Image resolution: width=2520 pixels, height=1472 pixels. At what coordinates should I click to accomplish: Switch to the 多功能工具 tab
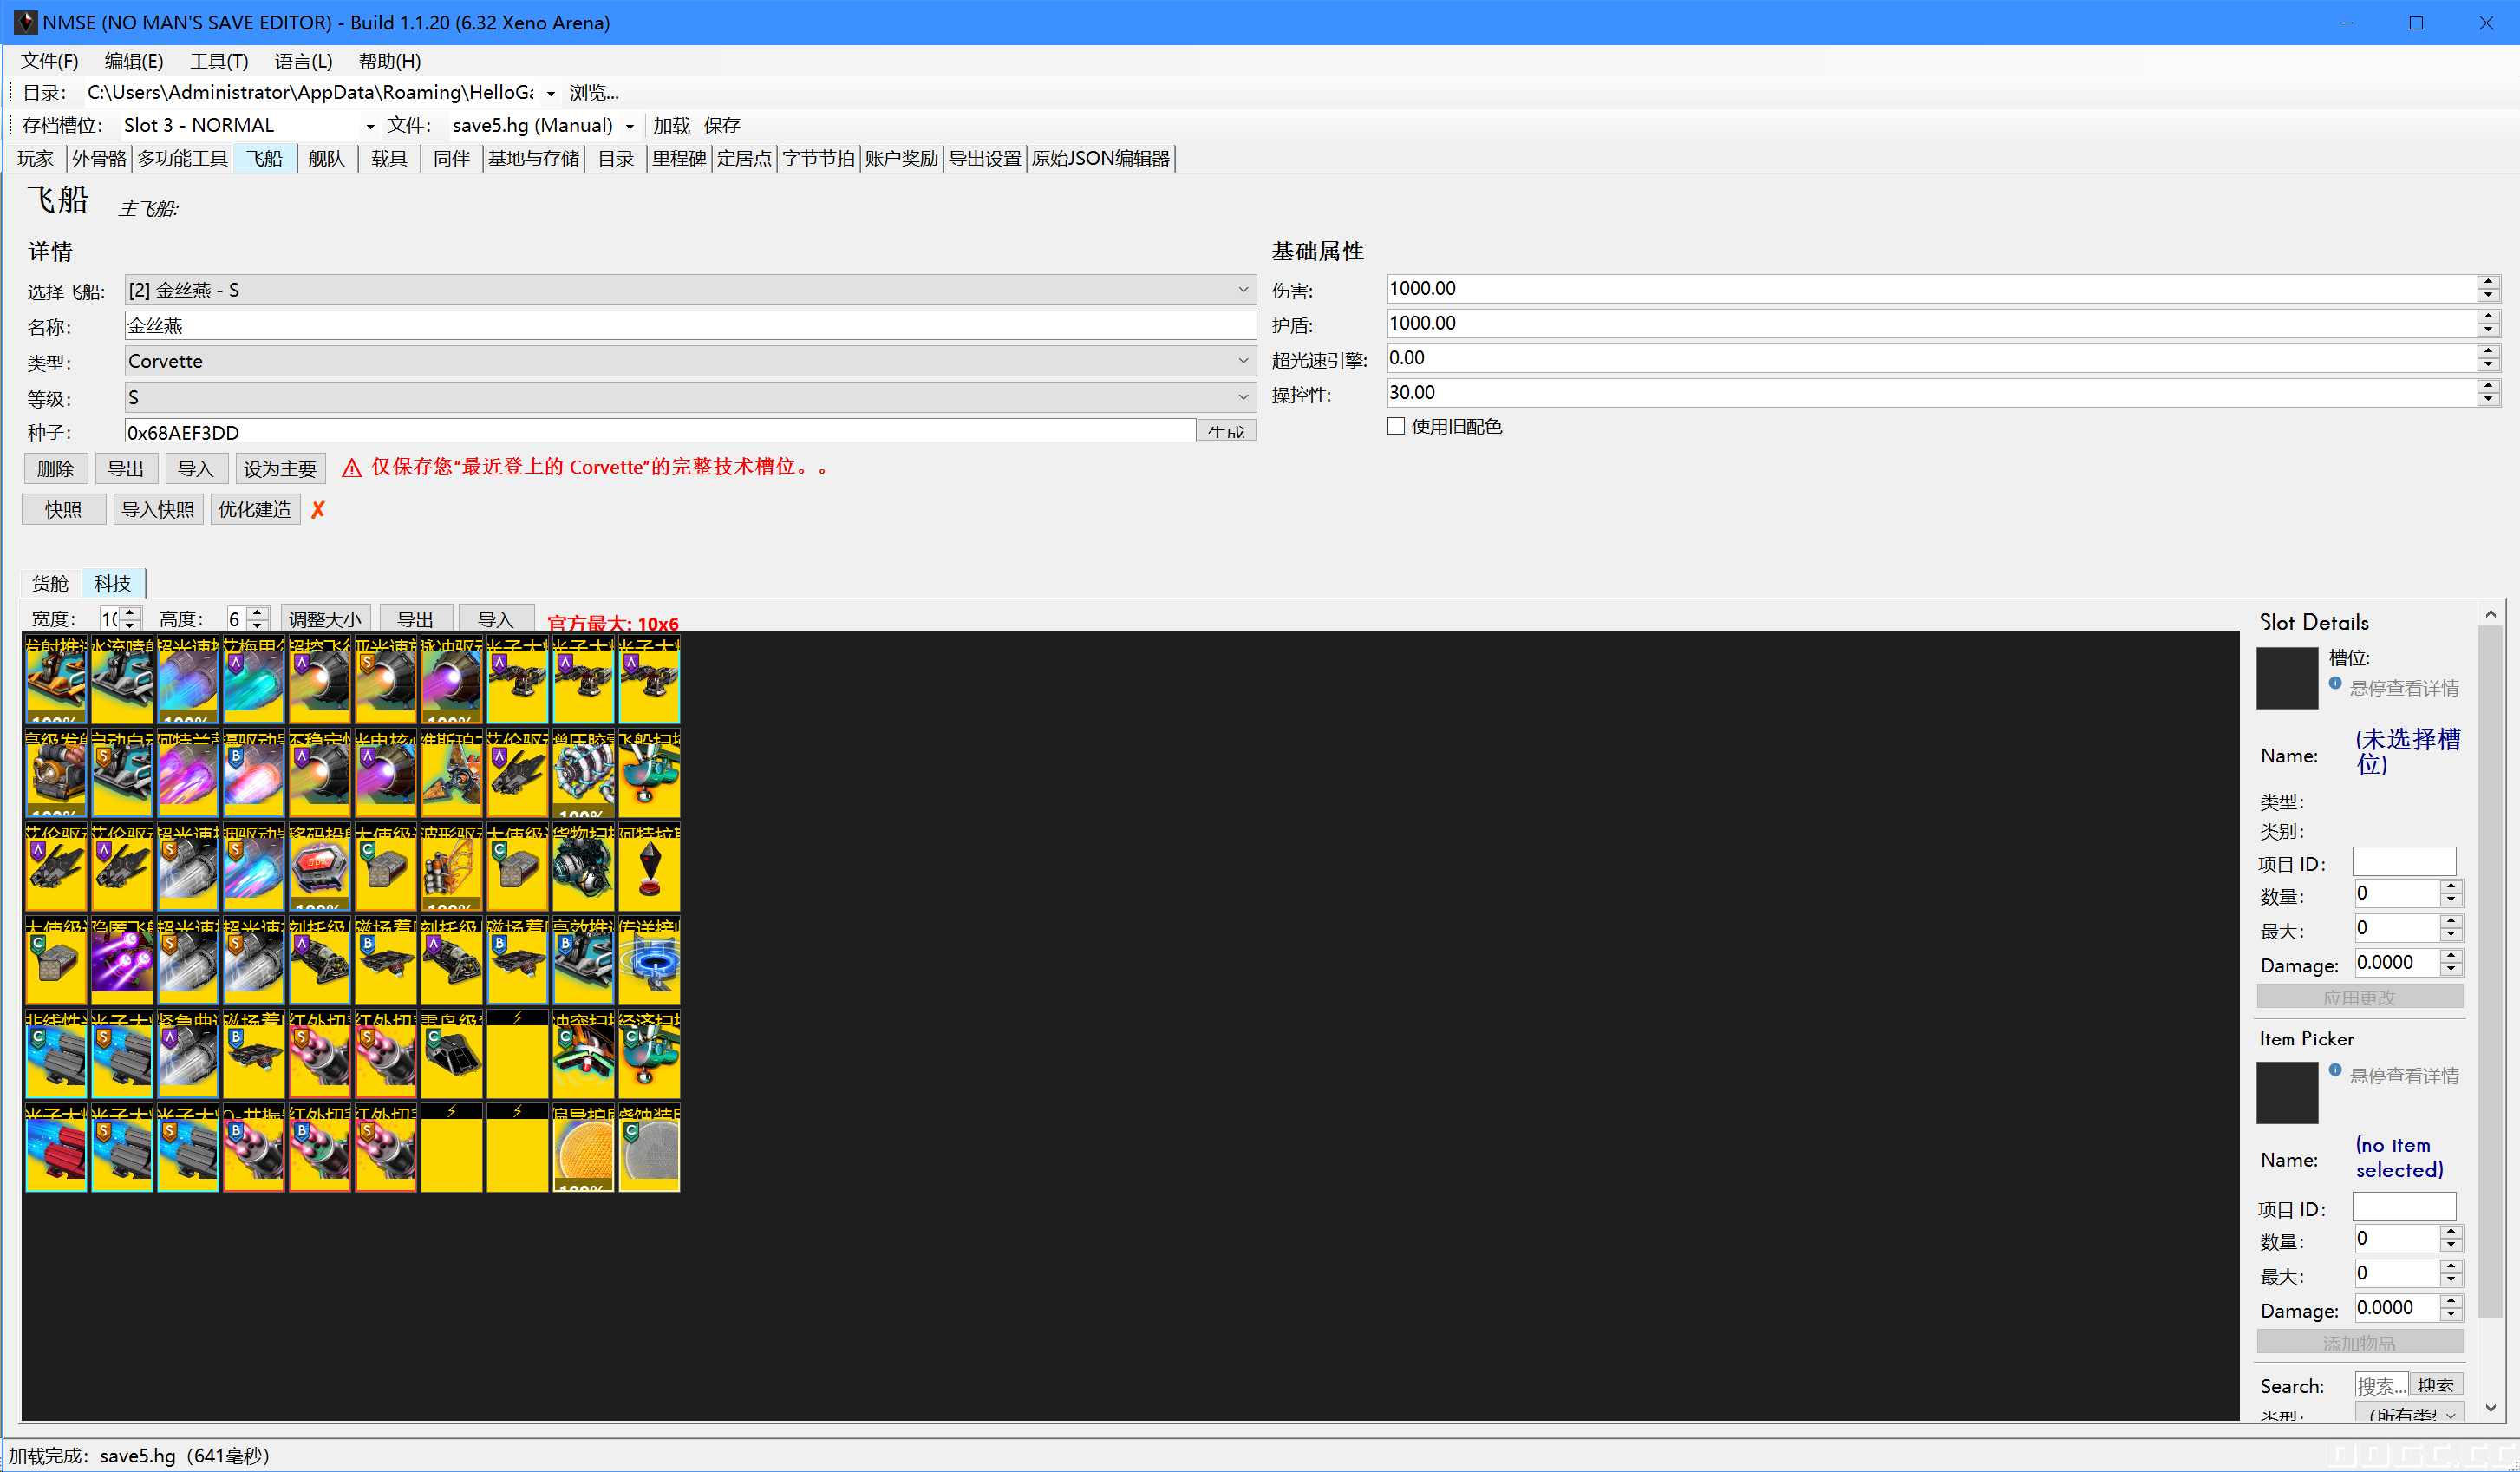182,159
